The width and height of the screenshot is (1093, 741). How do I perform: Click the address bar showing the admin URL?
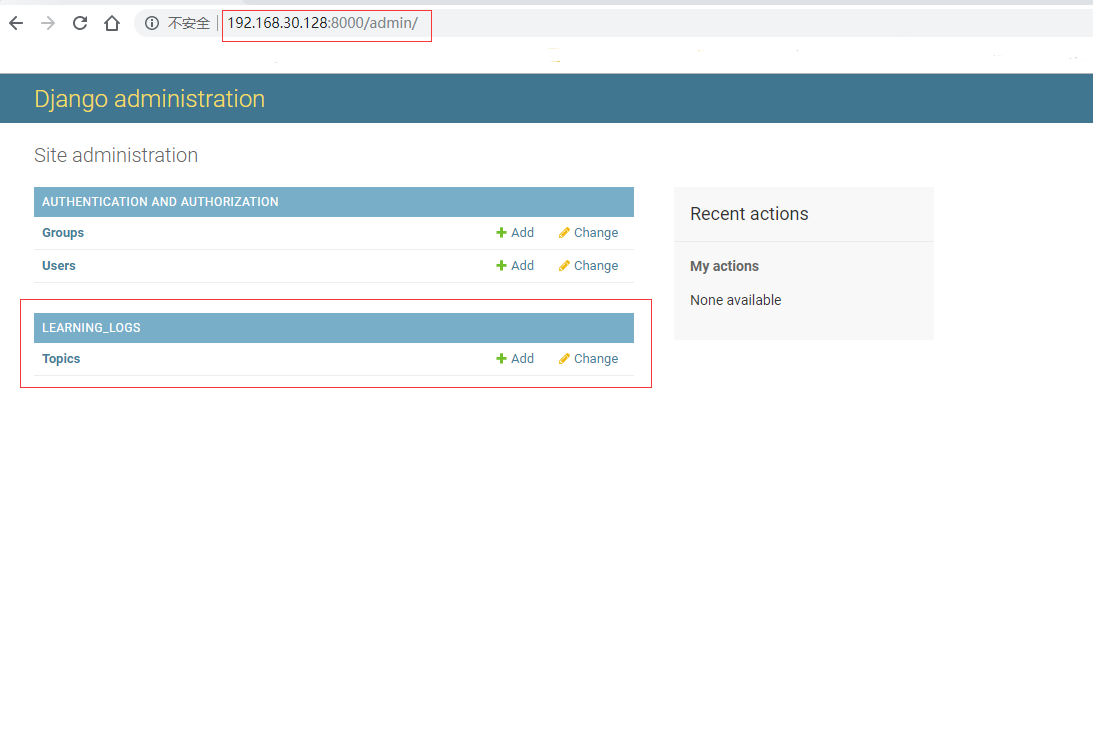pyautogui.click(x=325, y=23)
